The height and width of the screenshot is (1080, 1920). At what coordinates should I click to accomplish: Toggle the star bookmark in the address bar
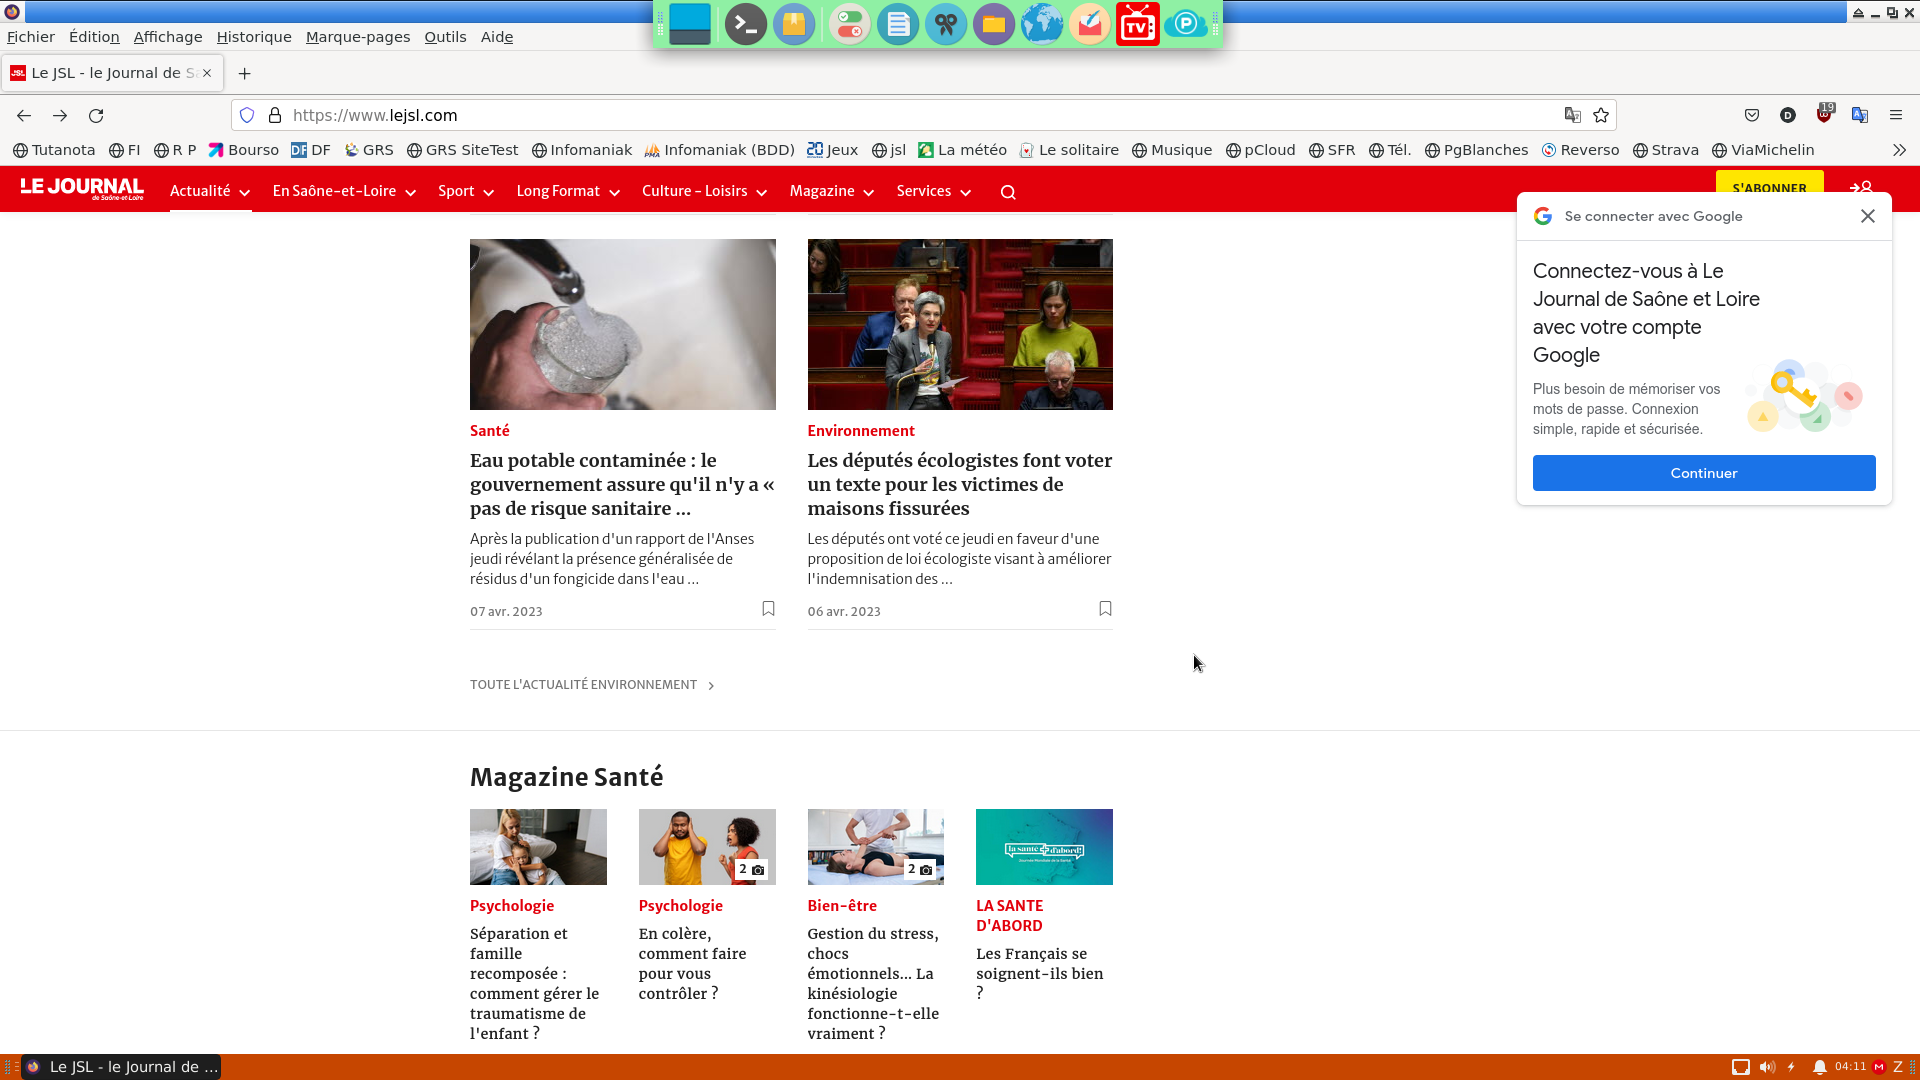tap(1600, 115)
